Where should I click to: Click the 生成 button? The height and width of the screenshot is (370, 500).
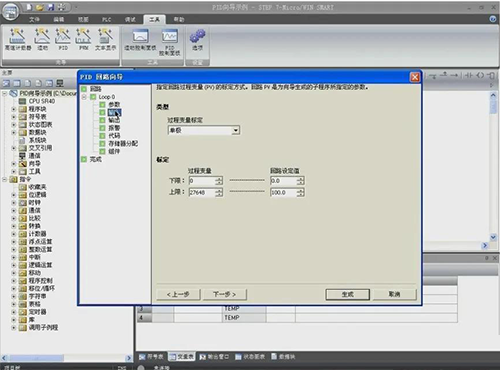pos(348,294)
